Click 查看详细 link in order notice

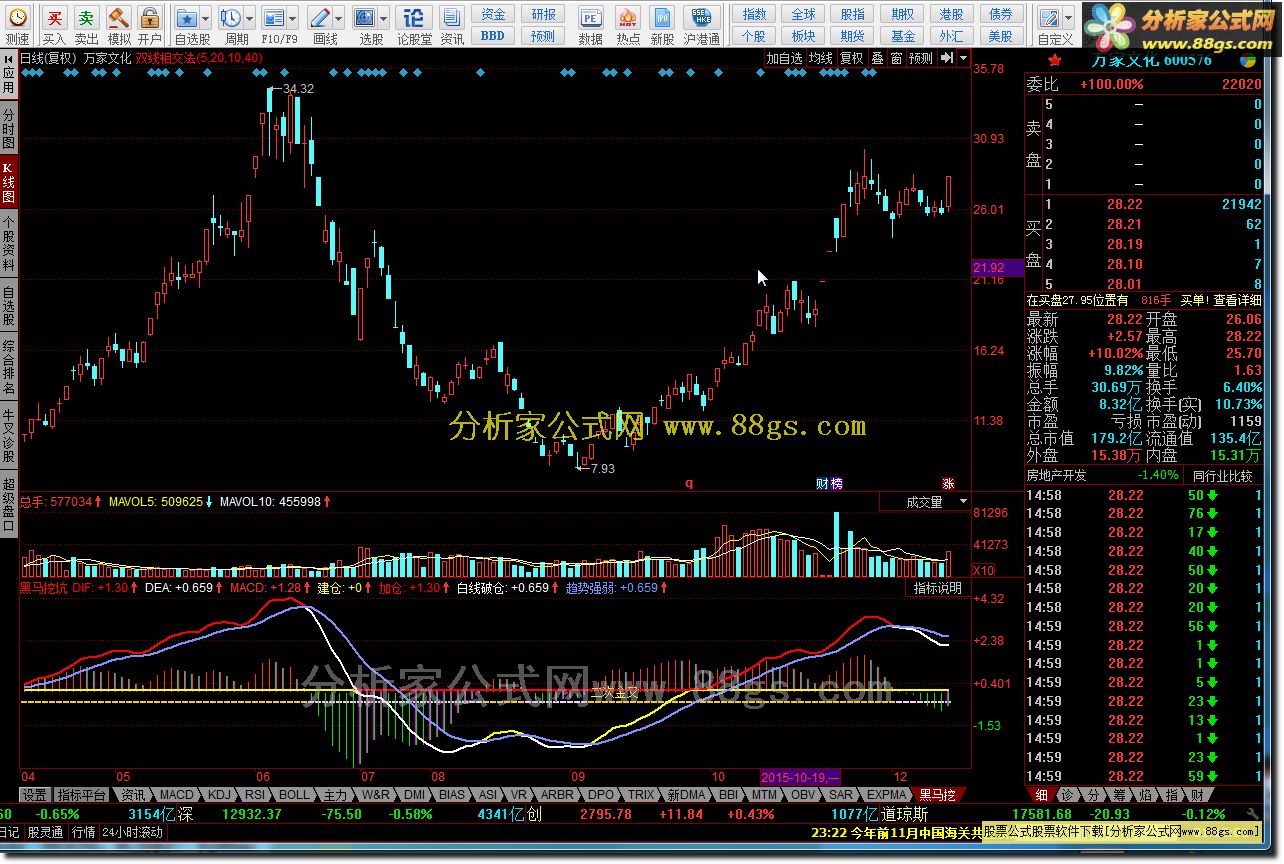click(x=1236, y=300)
